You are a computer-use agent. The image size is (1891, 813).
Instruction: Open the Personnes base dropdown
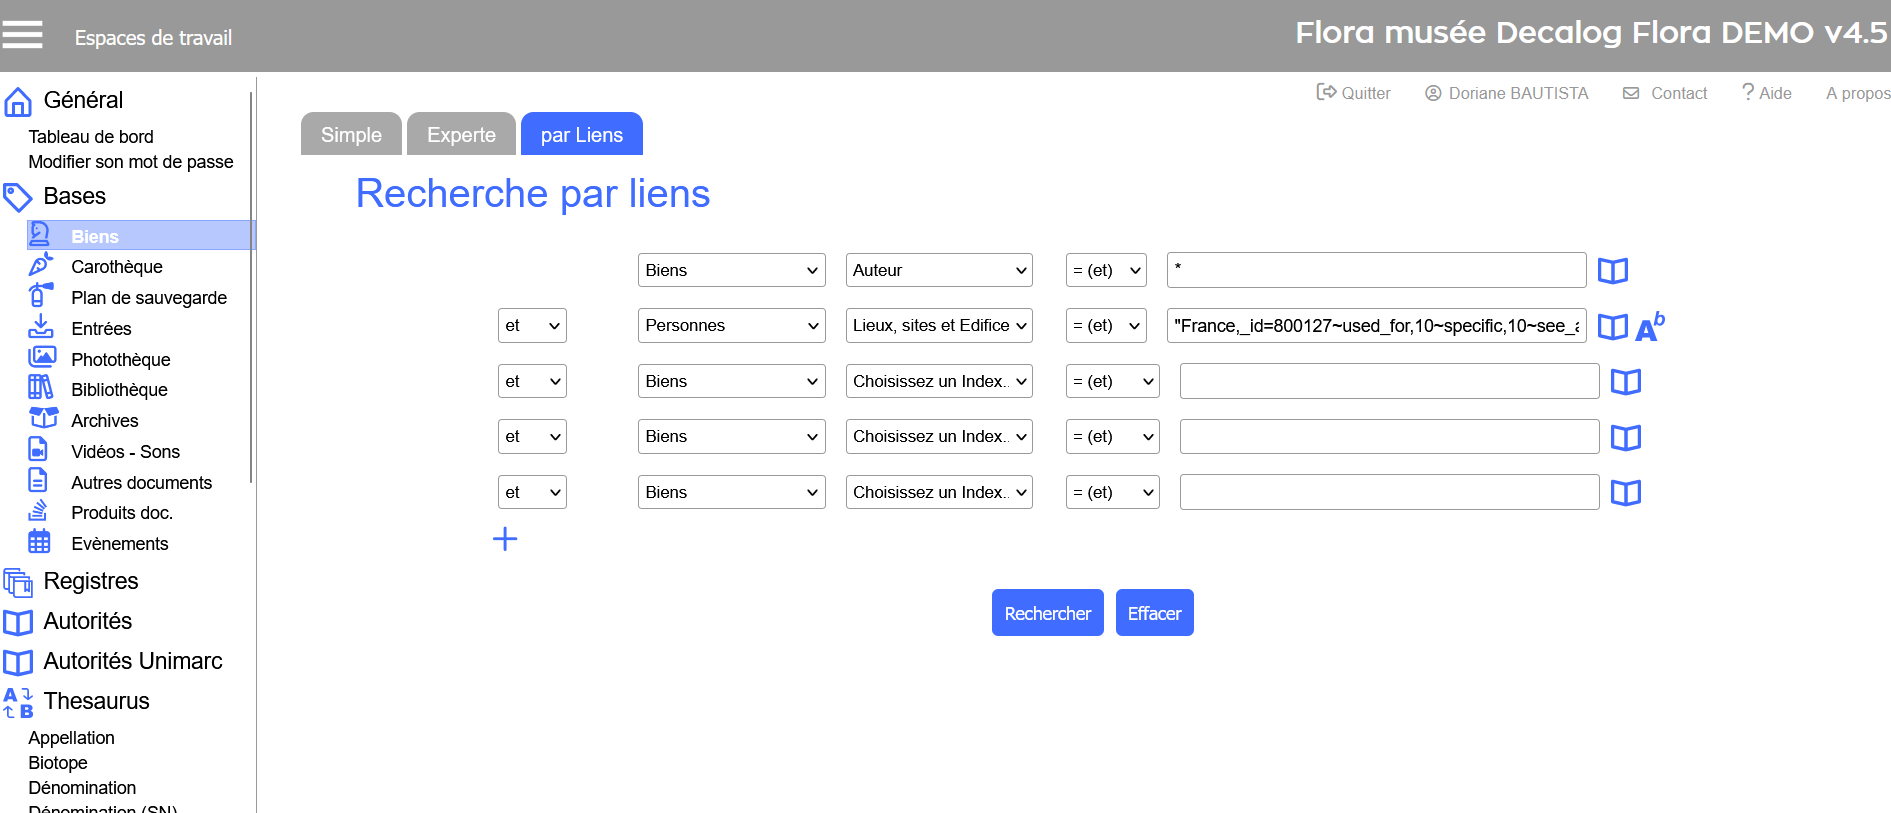coord(731,325)
